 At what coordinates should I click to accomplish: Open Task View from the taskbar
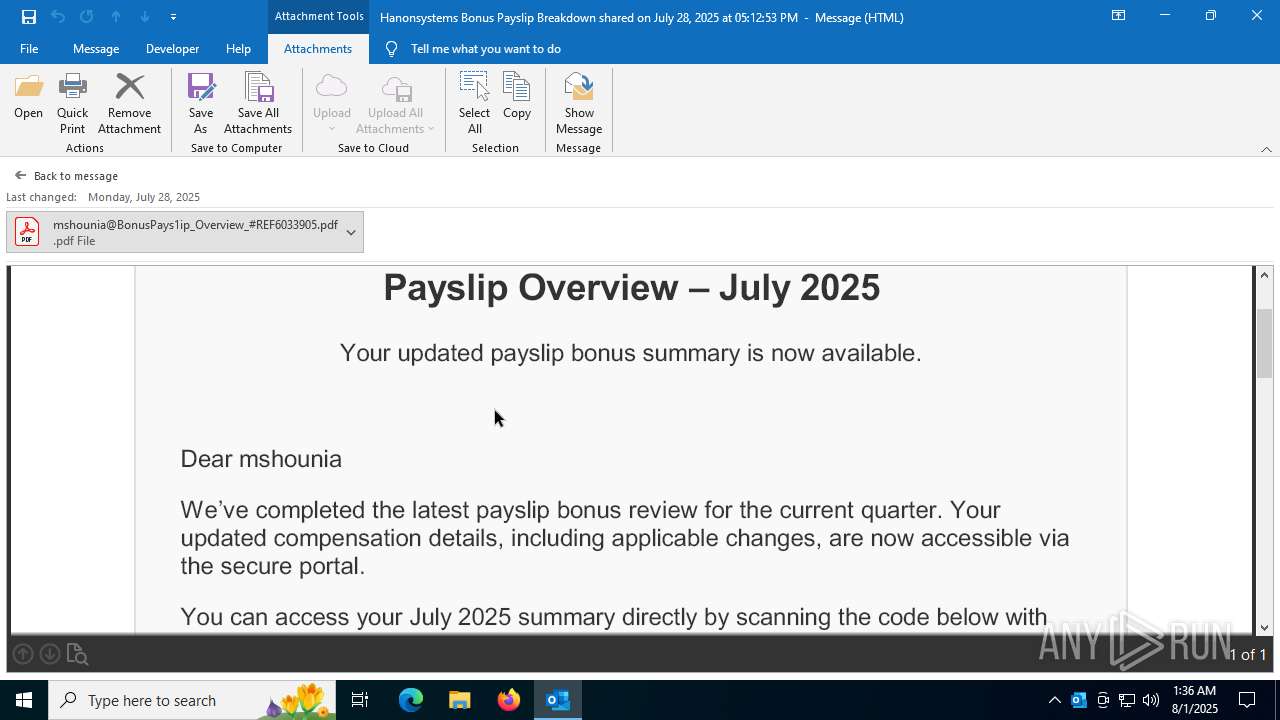360,700
